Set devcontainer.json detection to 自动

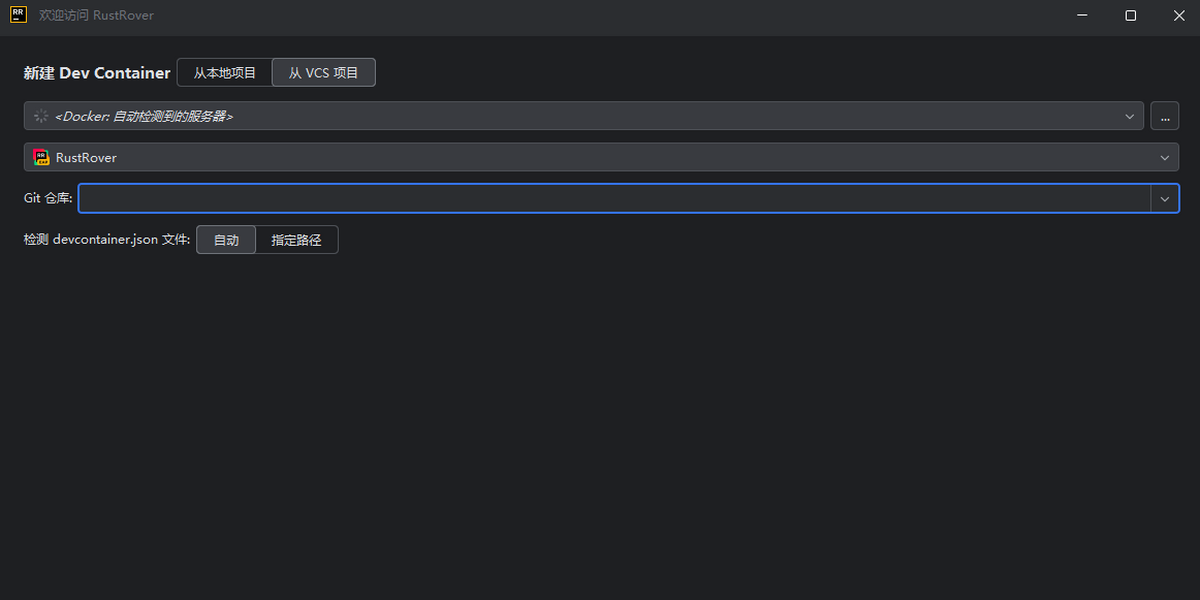(x=226, y=240)
